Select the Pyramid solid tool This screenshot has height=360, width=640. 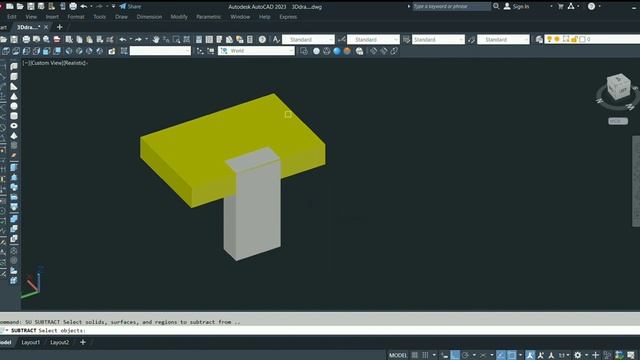pyautogui.click(x=14, y=136)
